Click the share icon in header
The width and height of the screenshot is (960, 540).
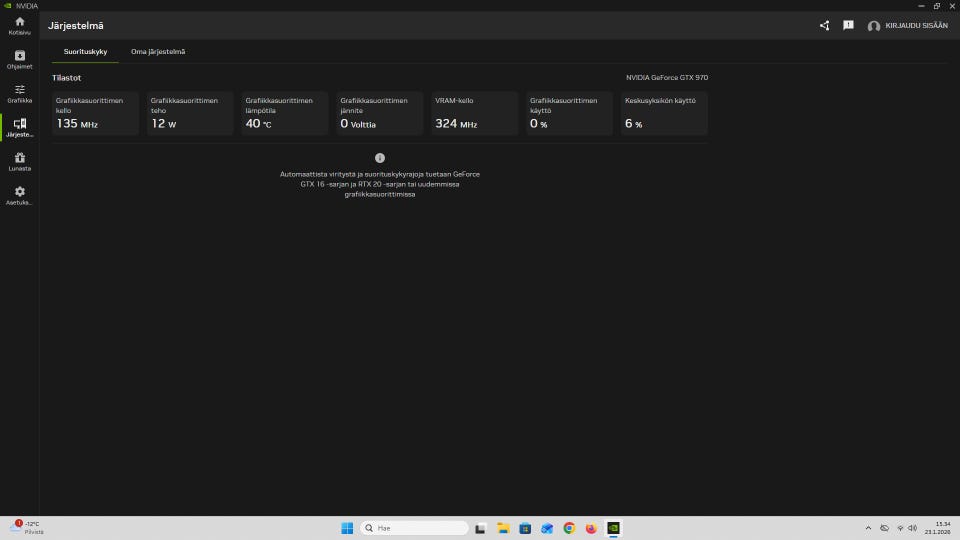(825, 26)
